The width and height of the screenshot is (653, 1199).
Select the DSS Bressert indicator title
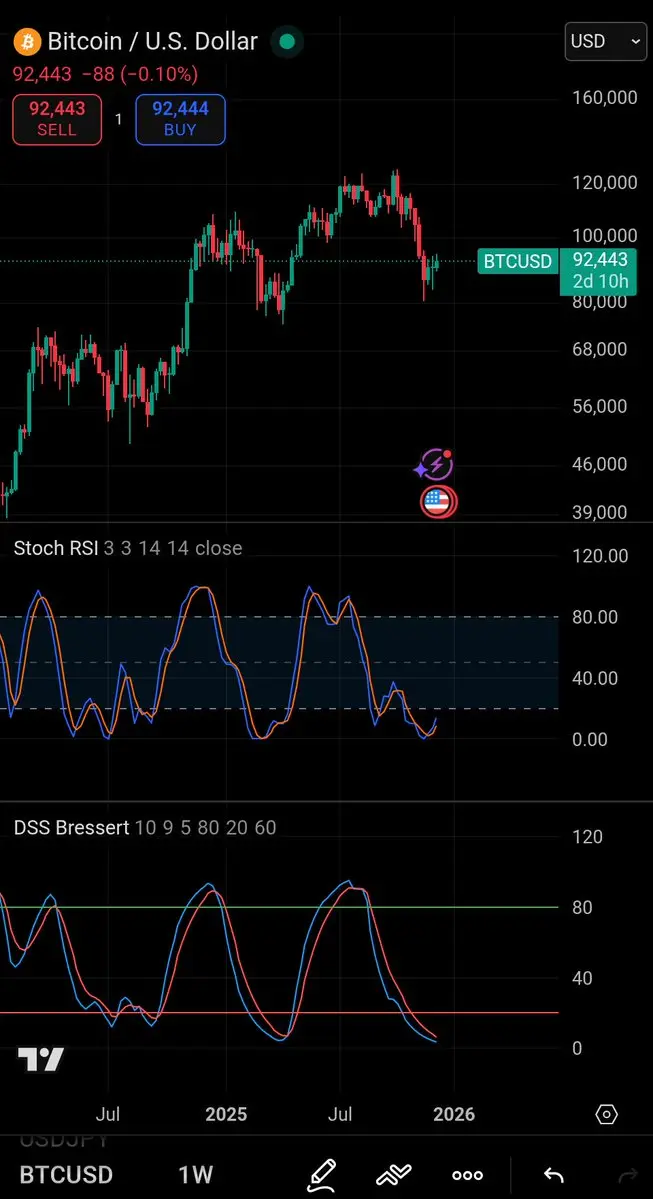pyautogui.click(x=71, y=827)
